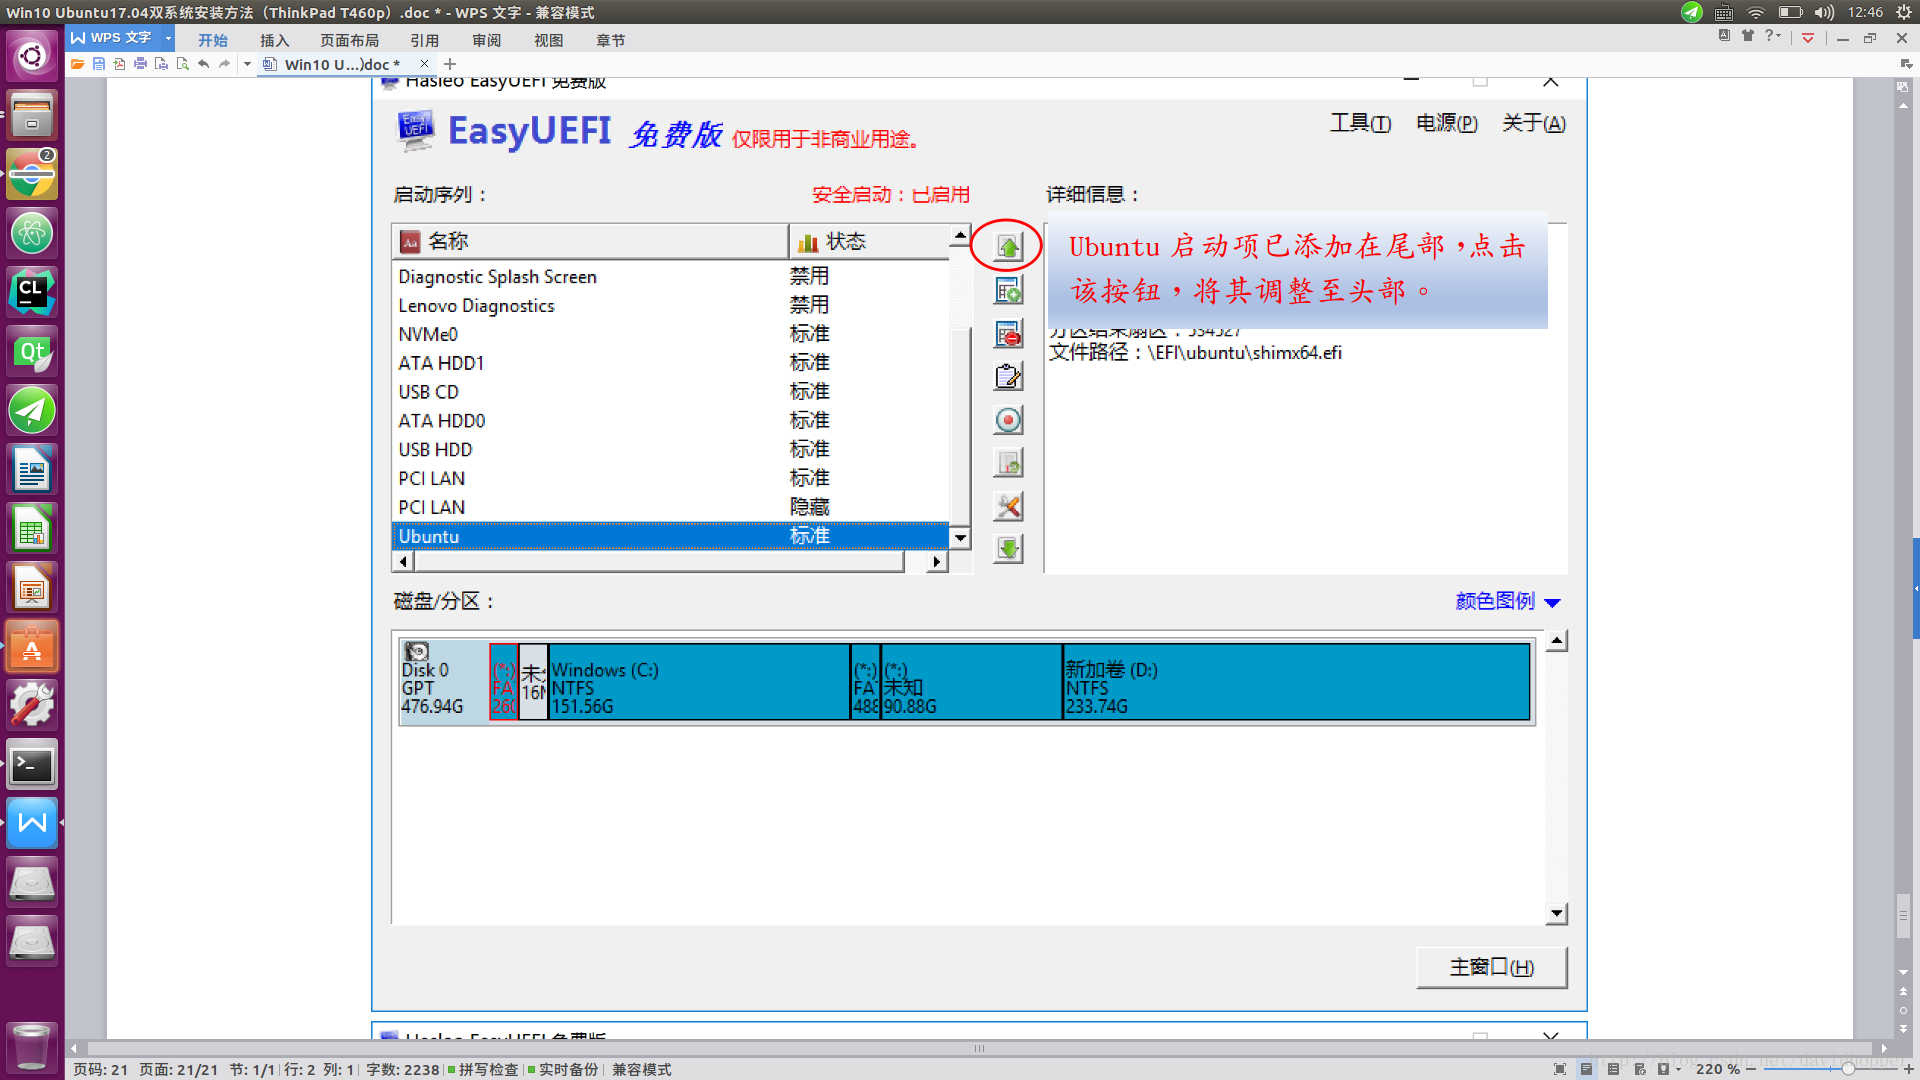The image size is (1920, 1080).
Task: Open the WPS 文字 application menu dropdown arrow
Action: click(x=168, y=38)
